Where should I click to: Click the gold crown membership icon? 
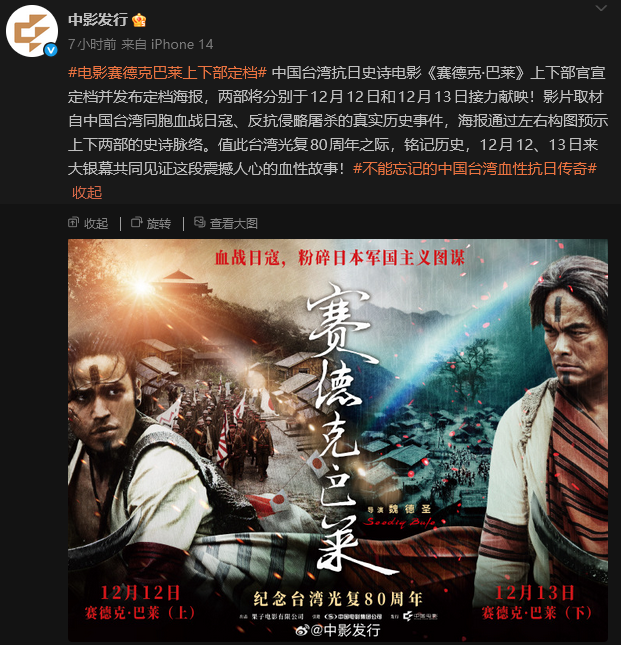click(139, 20)
